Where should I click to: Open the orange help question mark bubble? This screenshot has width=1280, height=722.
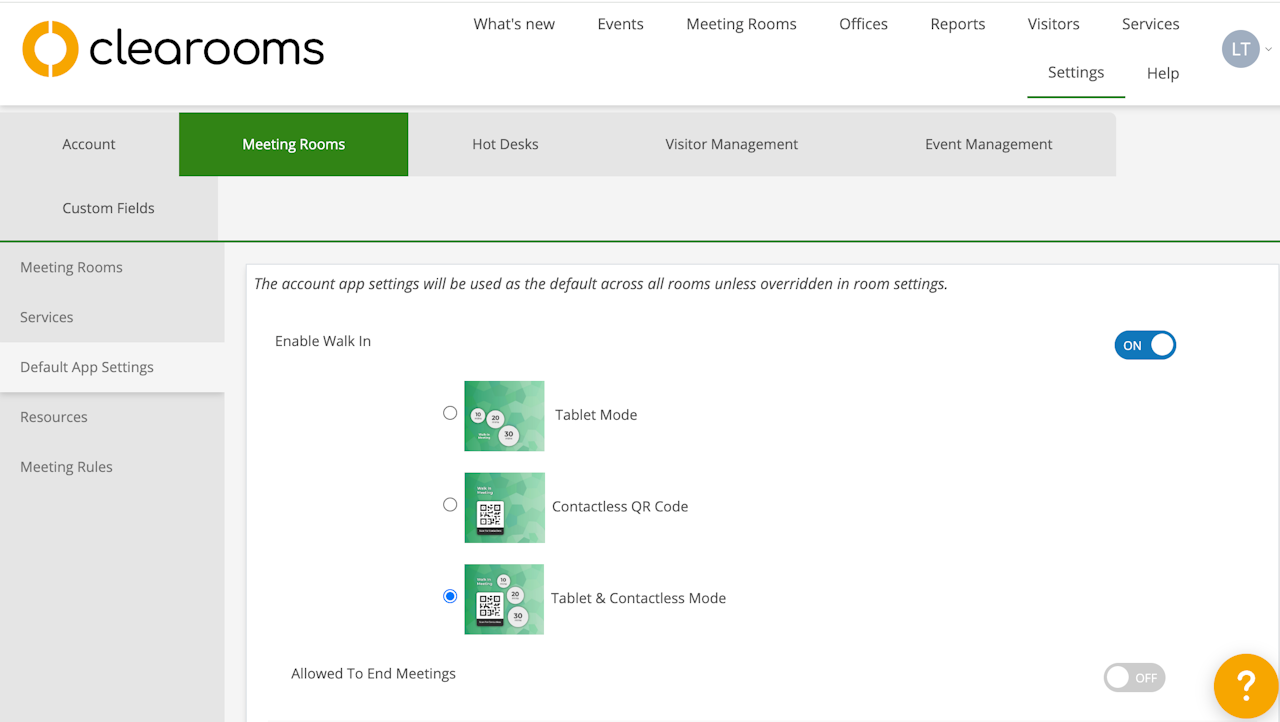[x=1245, y=686]
